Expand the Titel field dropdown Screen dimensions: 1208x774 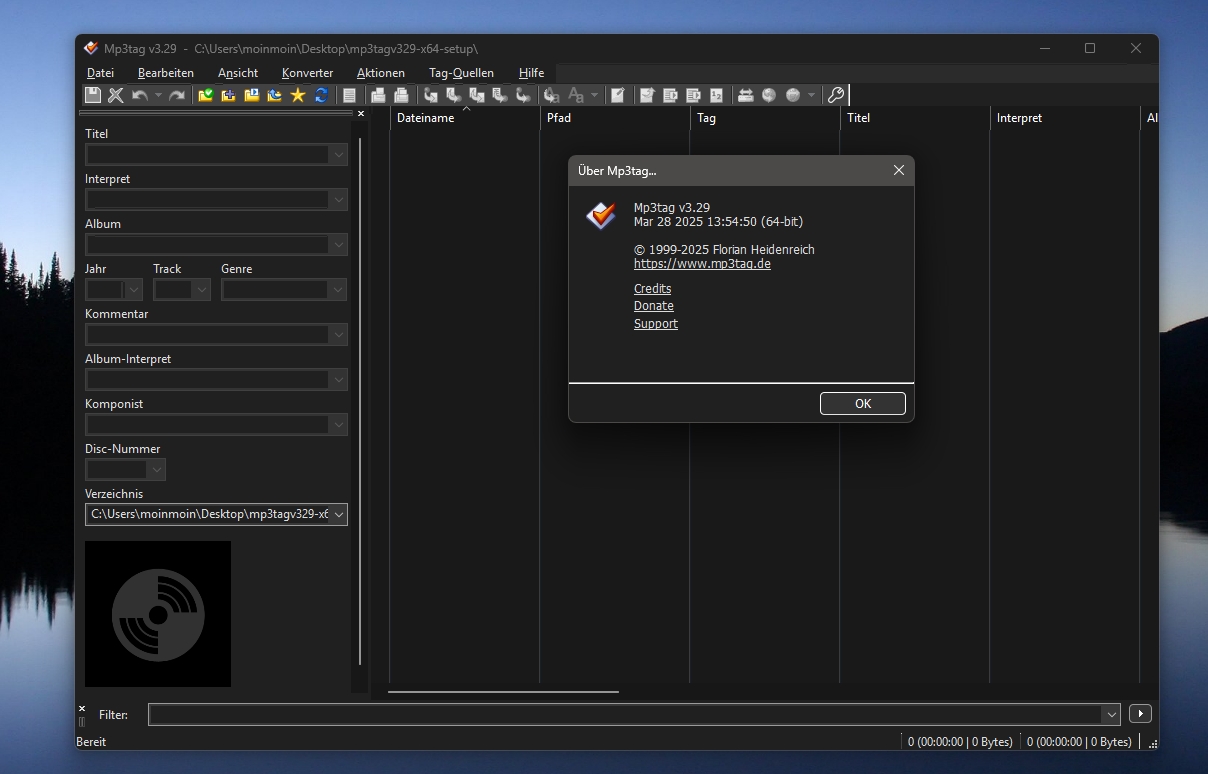click(339, 154)
